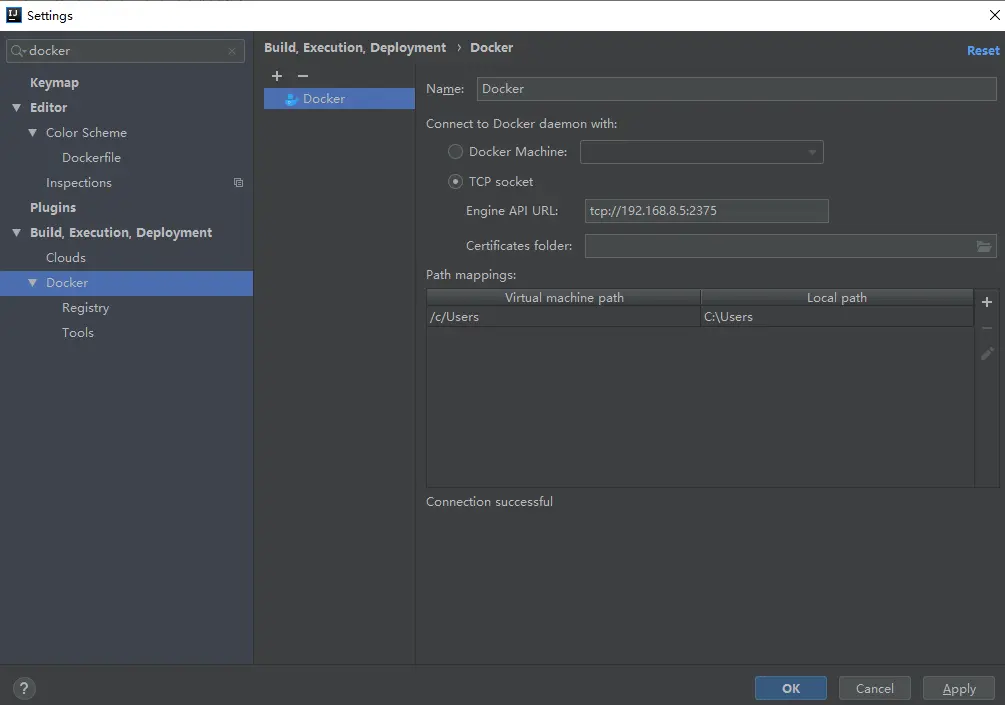Collapse the Build, Execution, Deployment section

(x=17, y=233)
